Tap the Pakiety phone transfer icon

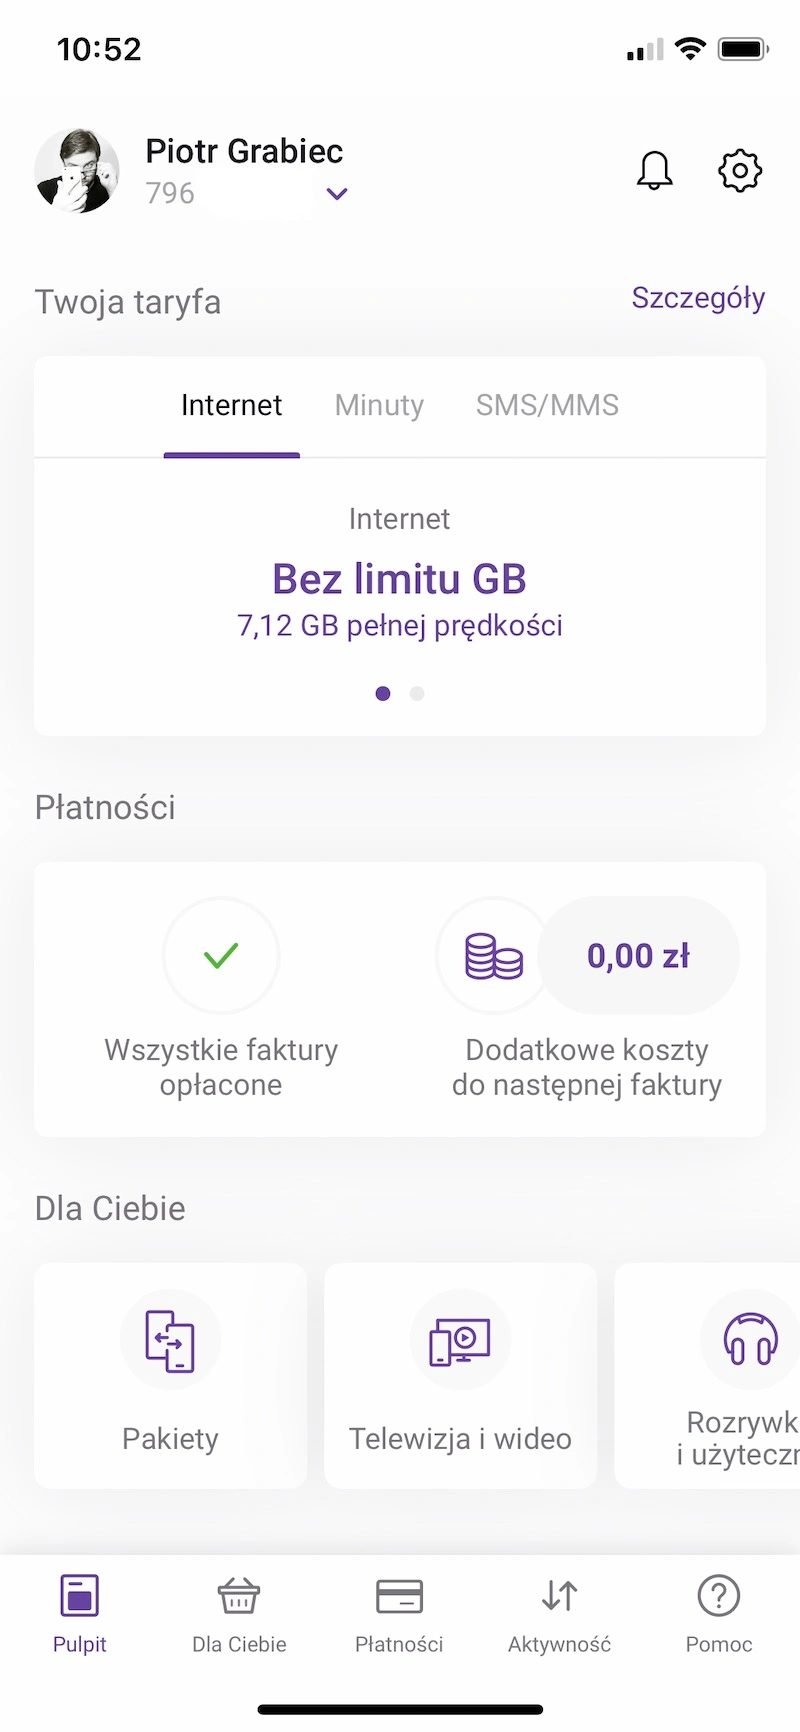(x=170, y=1340)
